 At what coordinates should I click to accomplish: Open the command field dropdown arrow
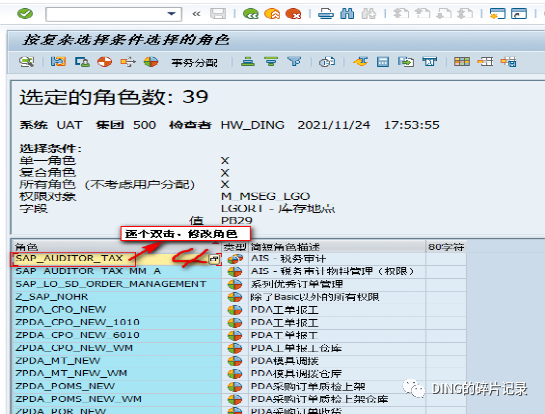[171, 14]
